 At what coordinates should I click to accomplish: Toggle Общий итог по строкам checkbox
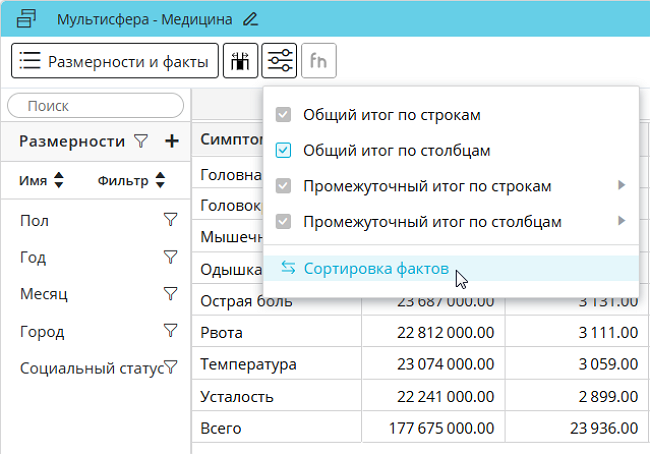283,115
